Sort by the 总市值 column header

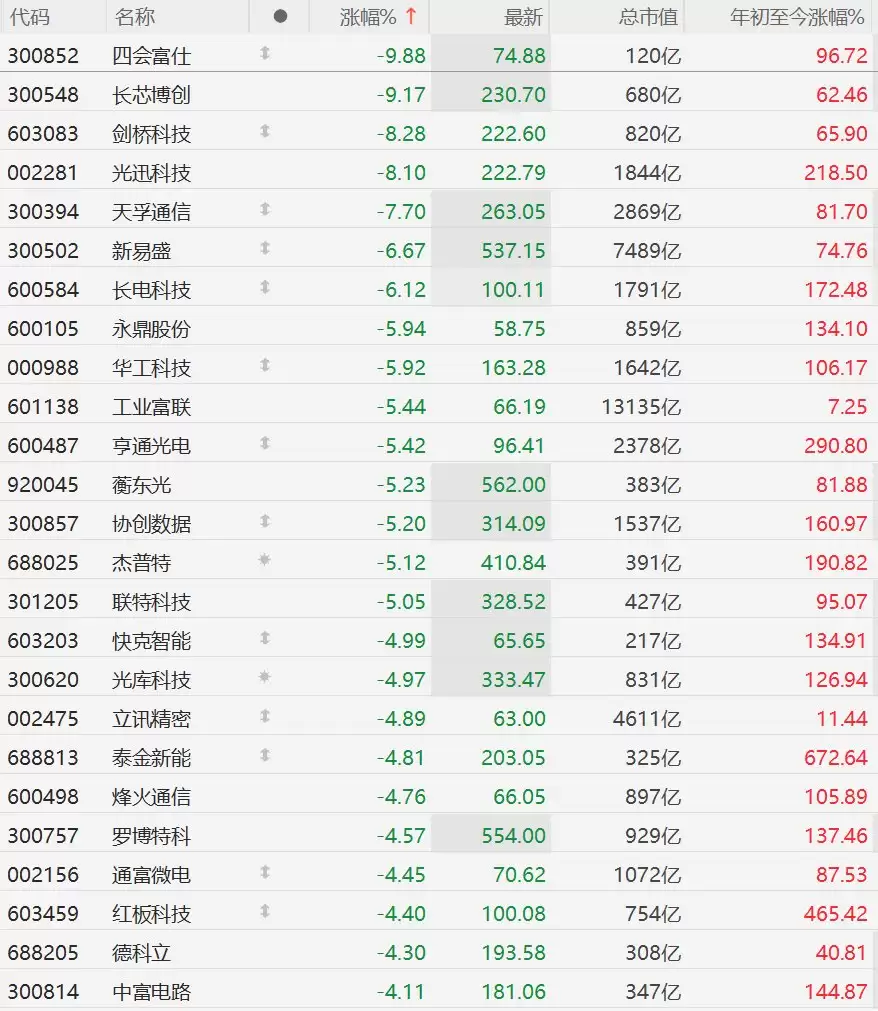pyautogui.click(x=648, y=17)
